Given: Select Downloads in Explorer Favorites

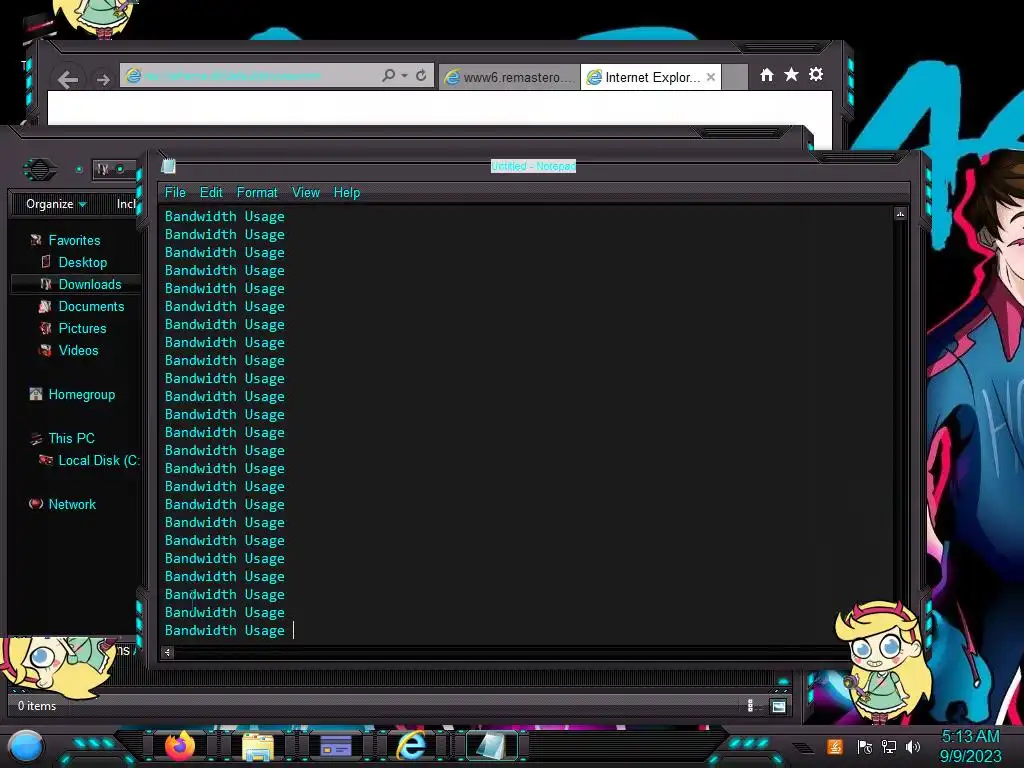Looking at the screenshot, I should point(90,284).
